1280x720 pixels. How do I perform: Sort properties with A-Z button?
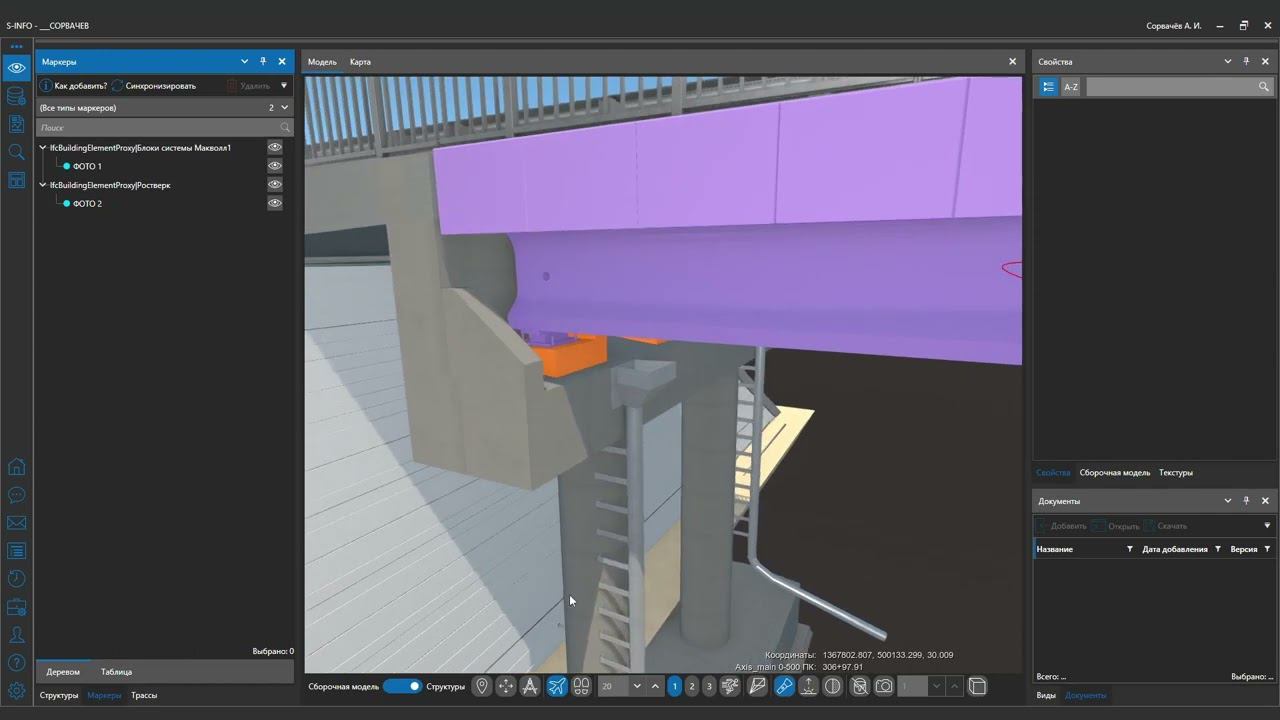[x=1071, y=87]
